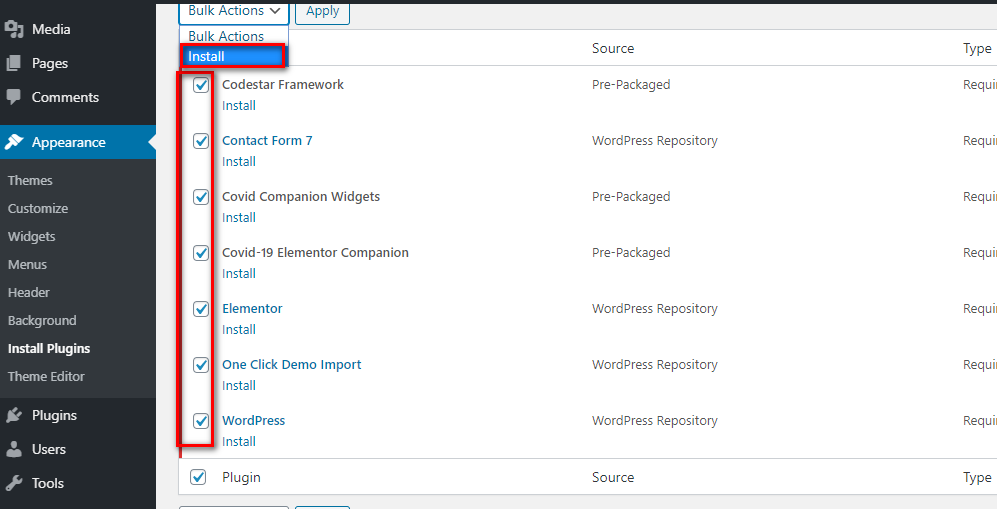Open Install Plugins submenu item
This screenshot has width=997, height=509.
point(49,348)
